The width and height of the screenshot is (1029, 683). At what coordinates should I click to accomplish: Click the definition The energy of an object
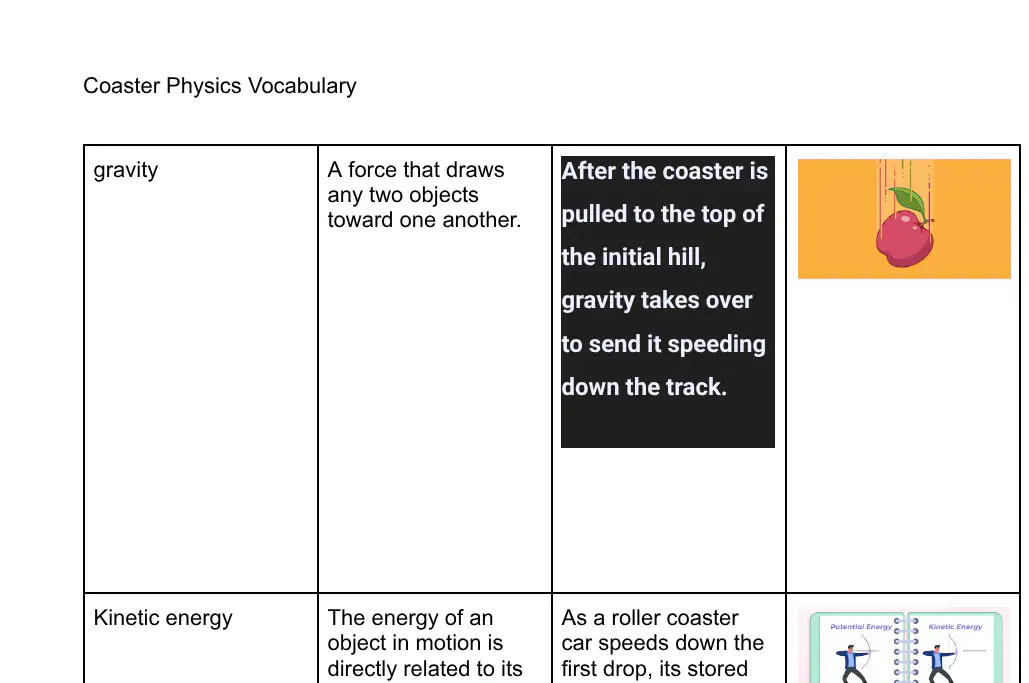[425, 643]
